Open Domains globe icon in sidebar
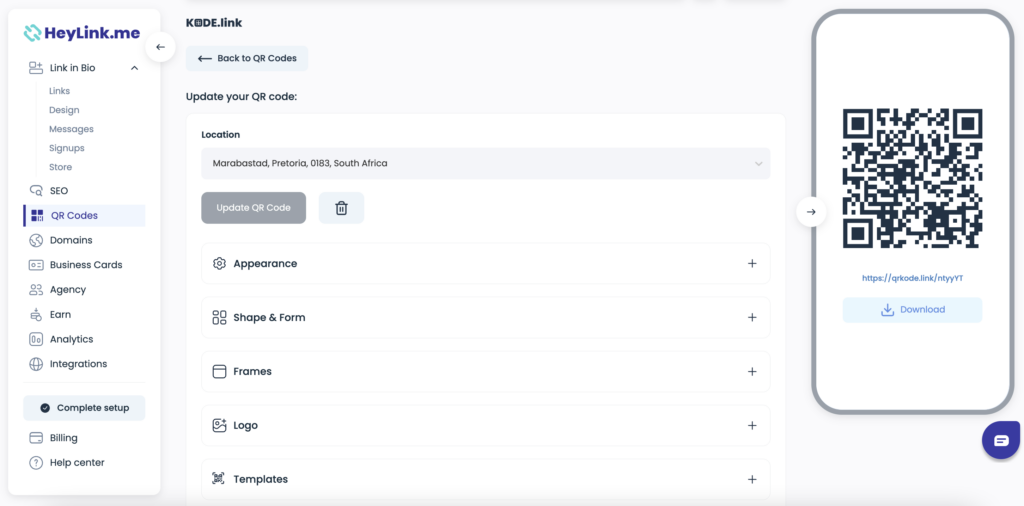The height and width of the screenshot is (506, 1024). (36, 240)
